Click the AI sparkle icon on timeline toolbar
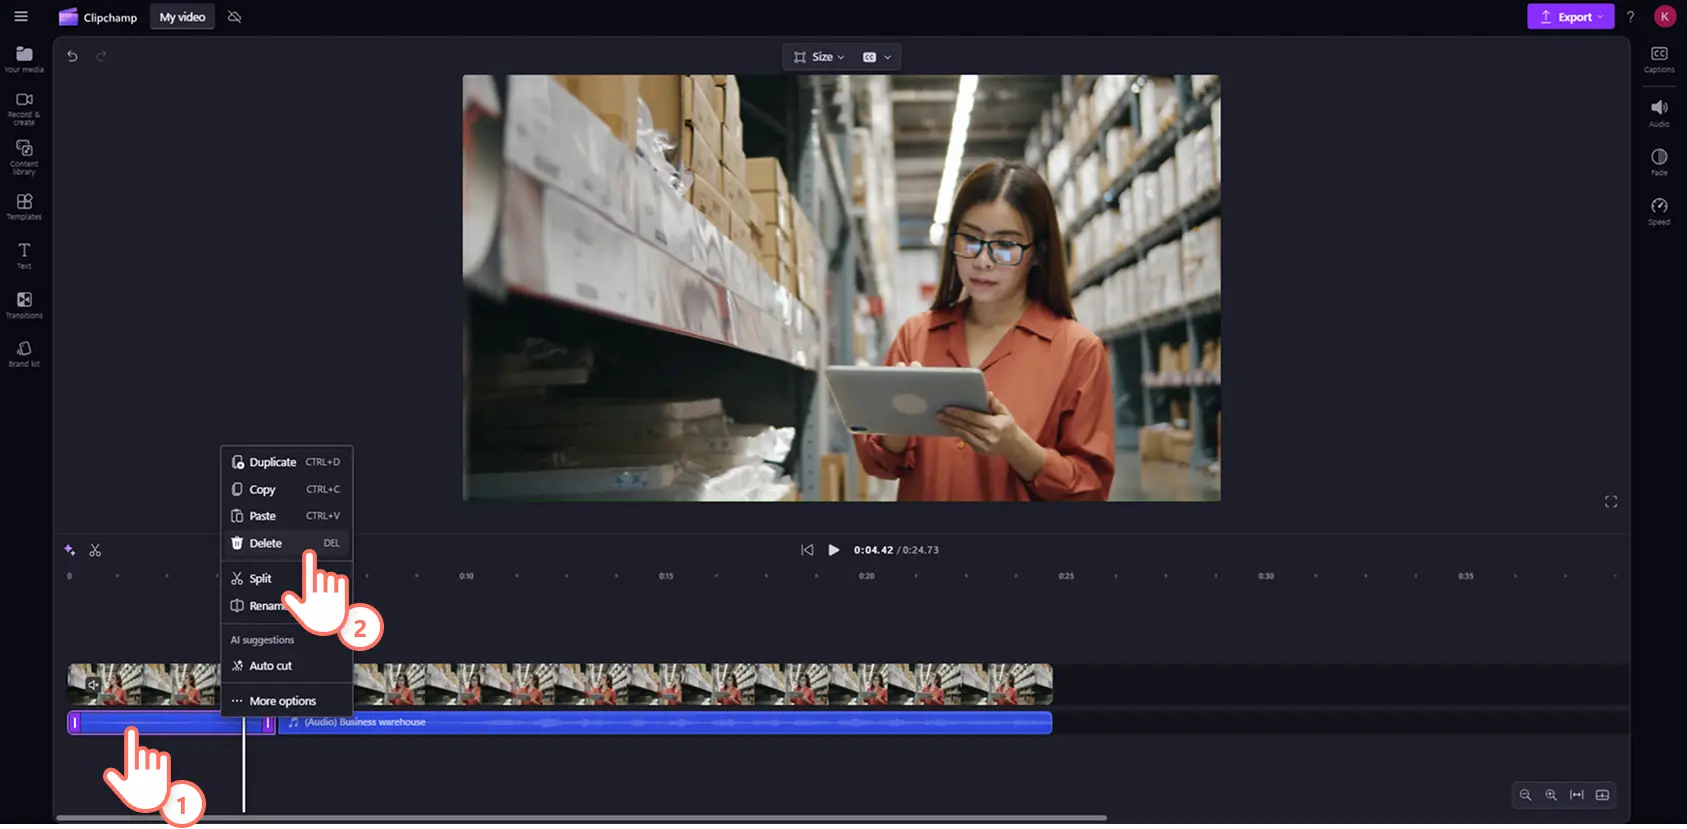Image resolution: width=1687 pixels, height=829 pixels. 69,550
